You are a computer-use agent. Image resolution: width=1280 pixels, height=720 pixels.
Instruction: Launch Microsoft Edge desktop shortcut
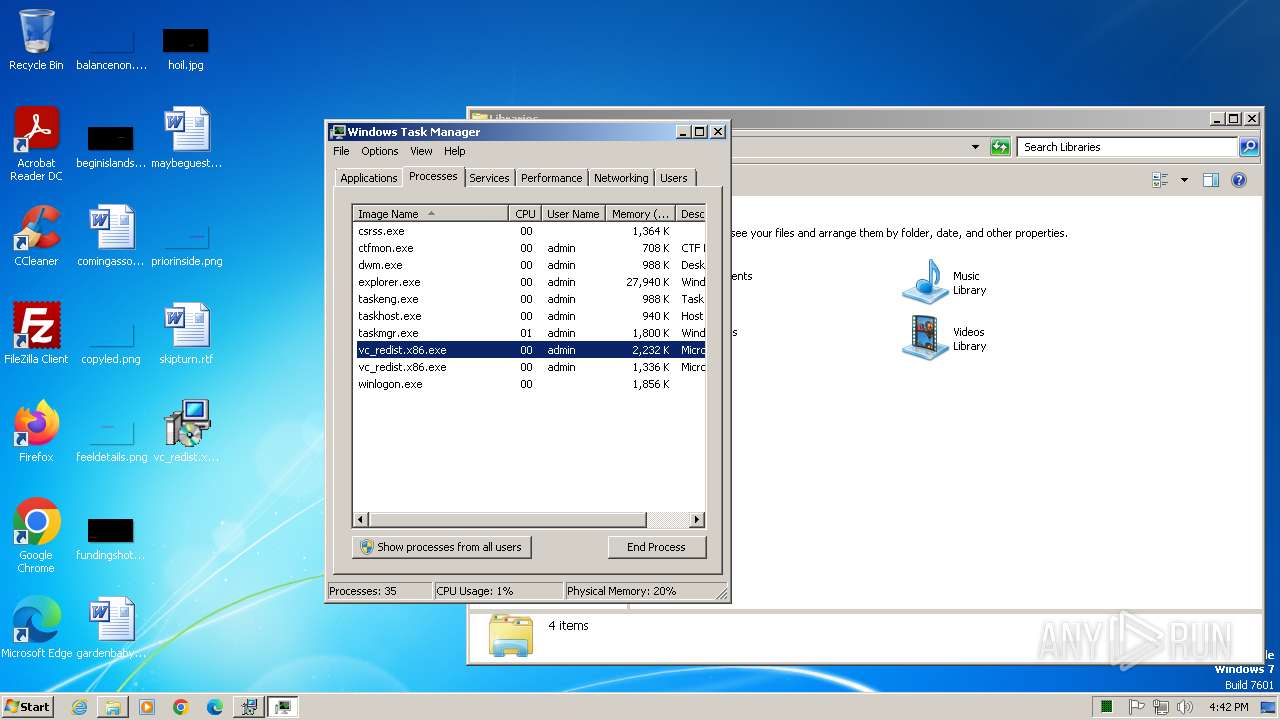(x=36, y=627)
